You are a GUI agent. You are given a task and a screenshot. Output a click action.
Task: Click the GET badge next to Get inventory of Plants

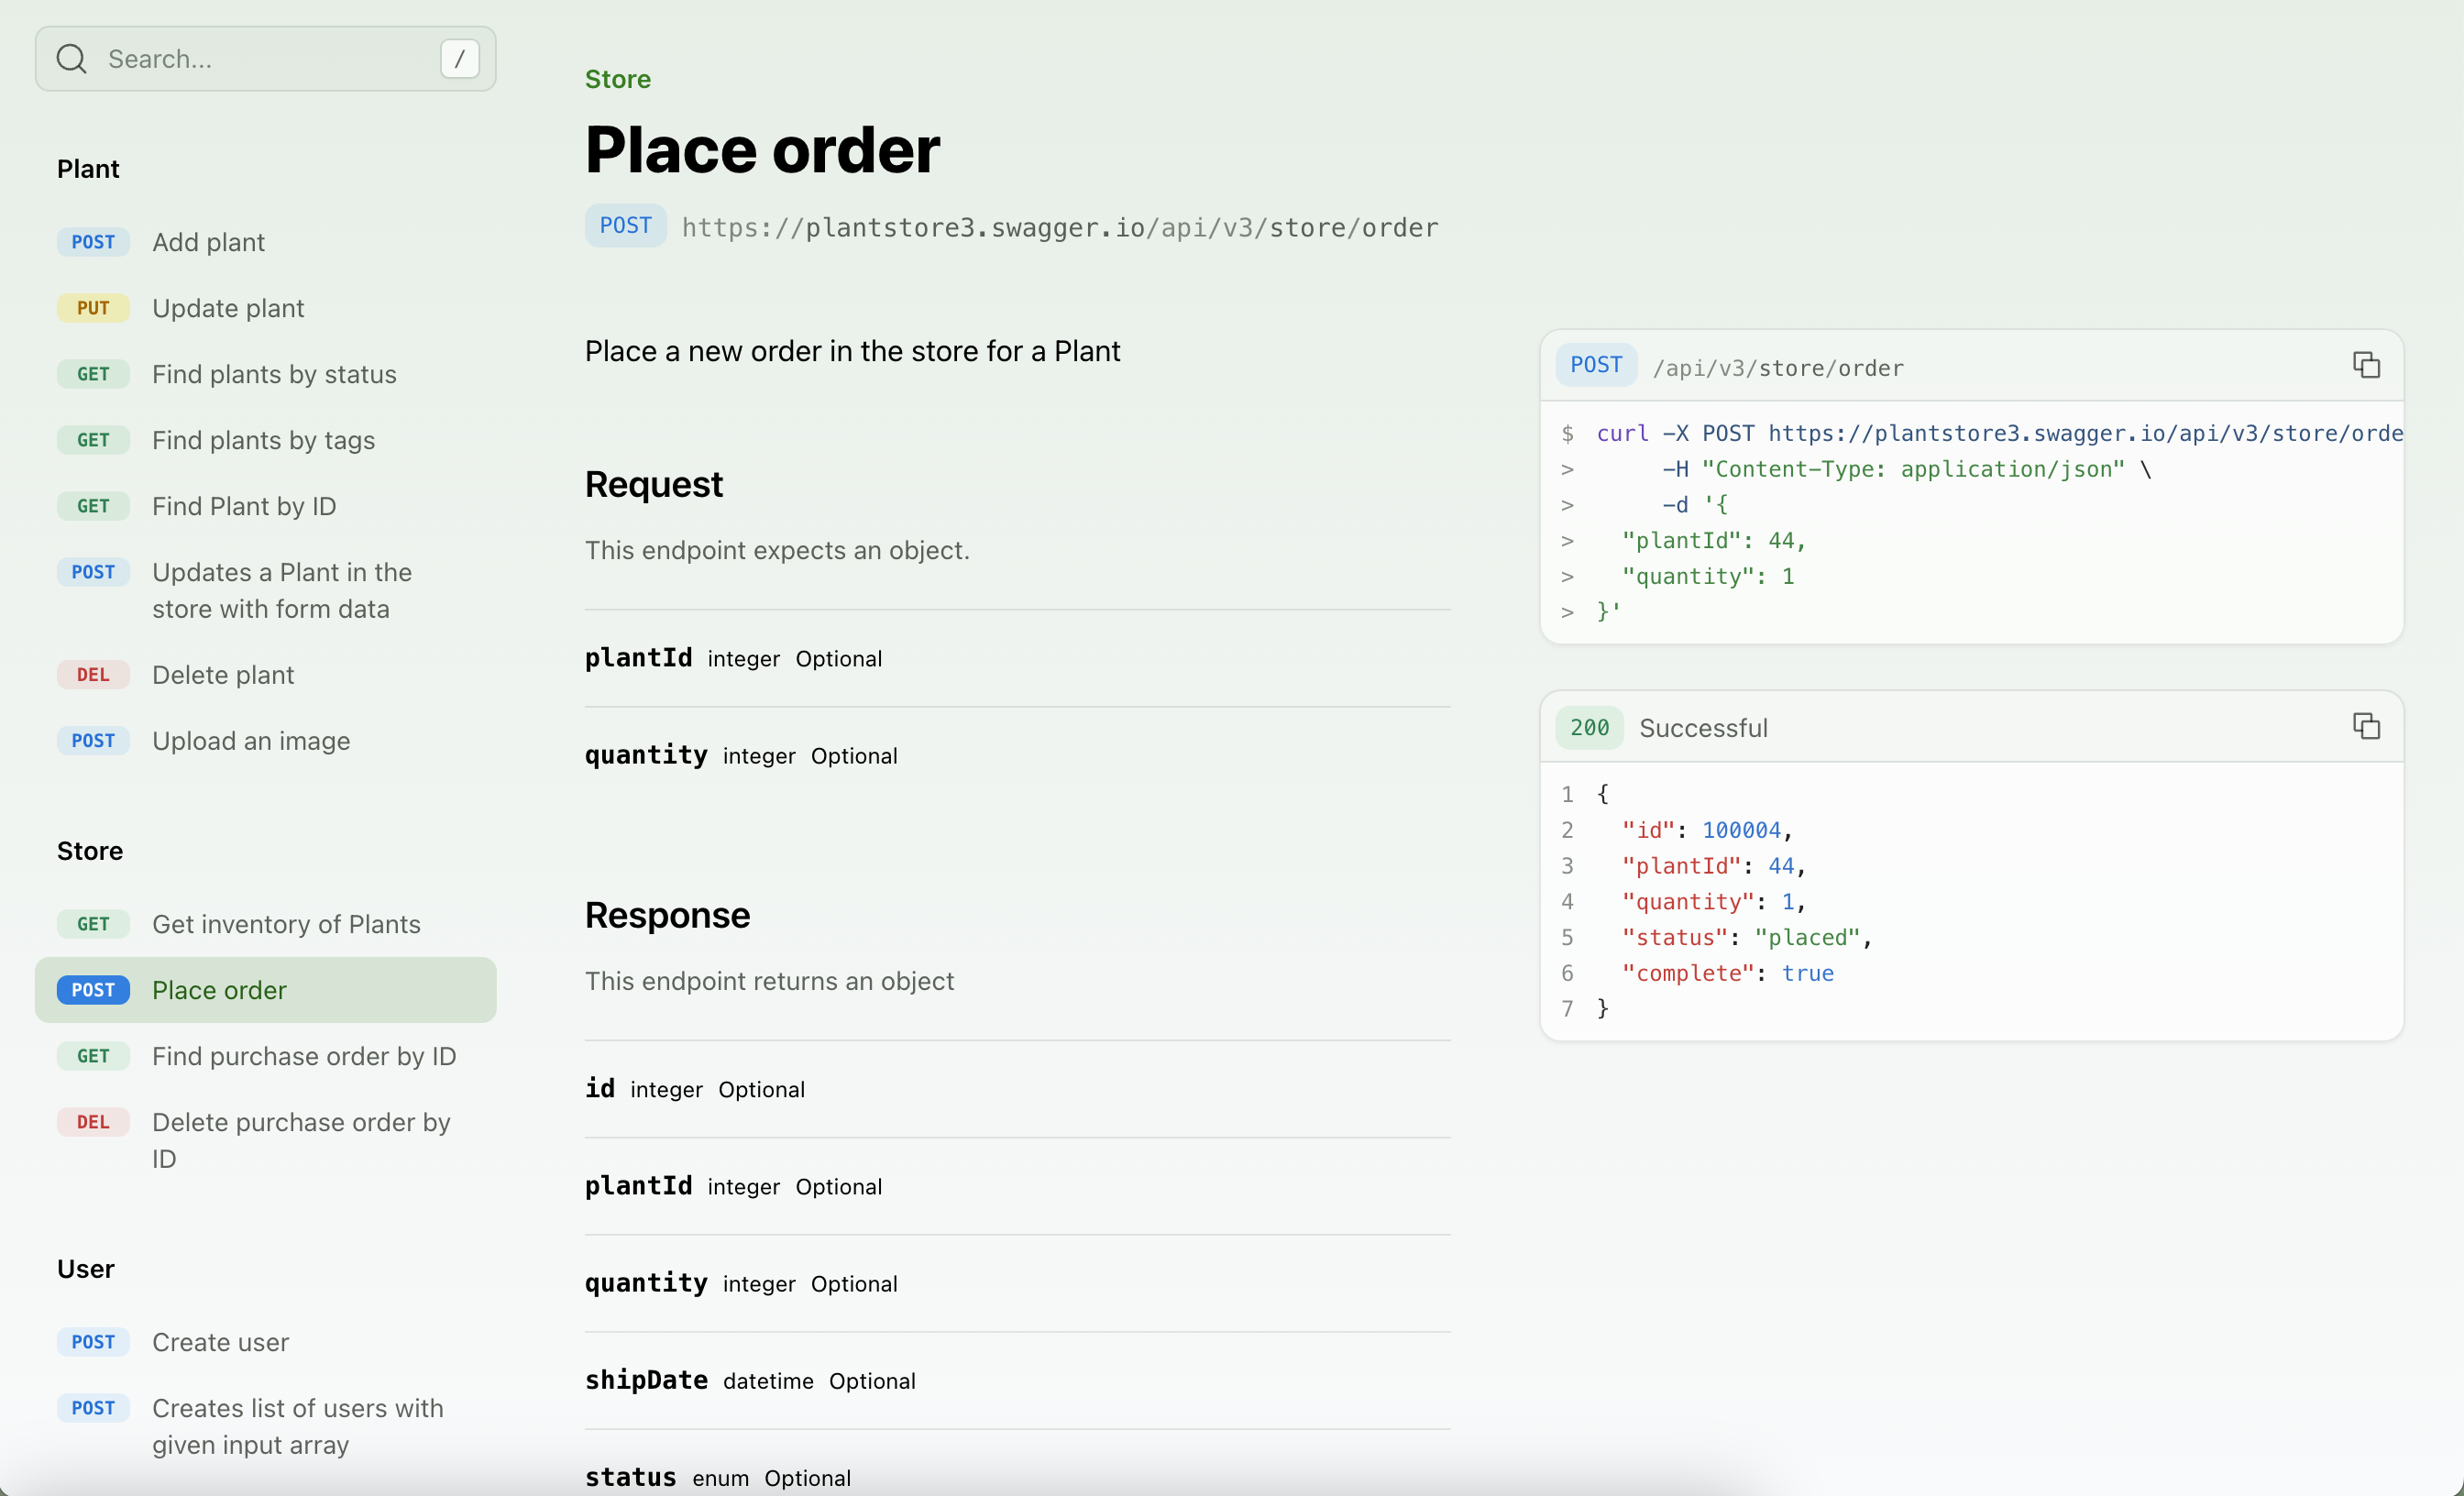pos(93,923)
